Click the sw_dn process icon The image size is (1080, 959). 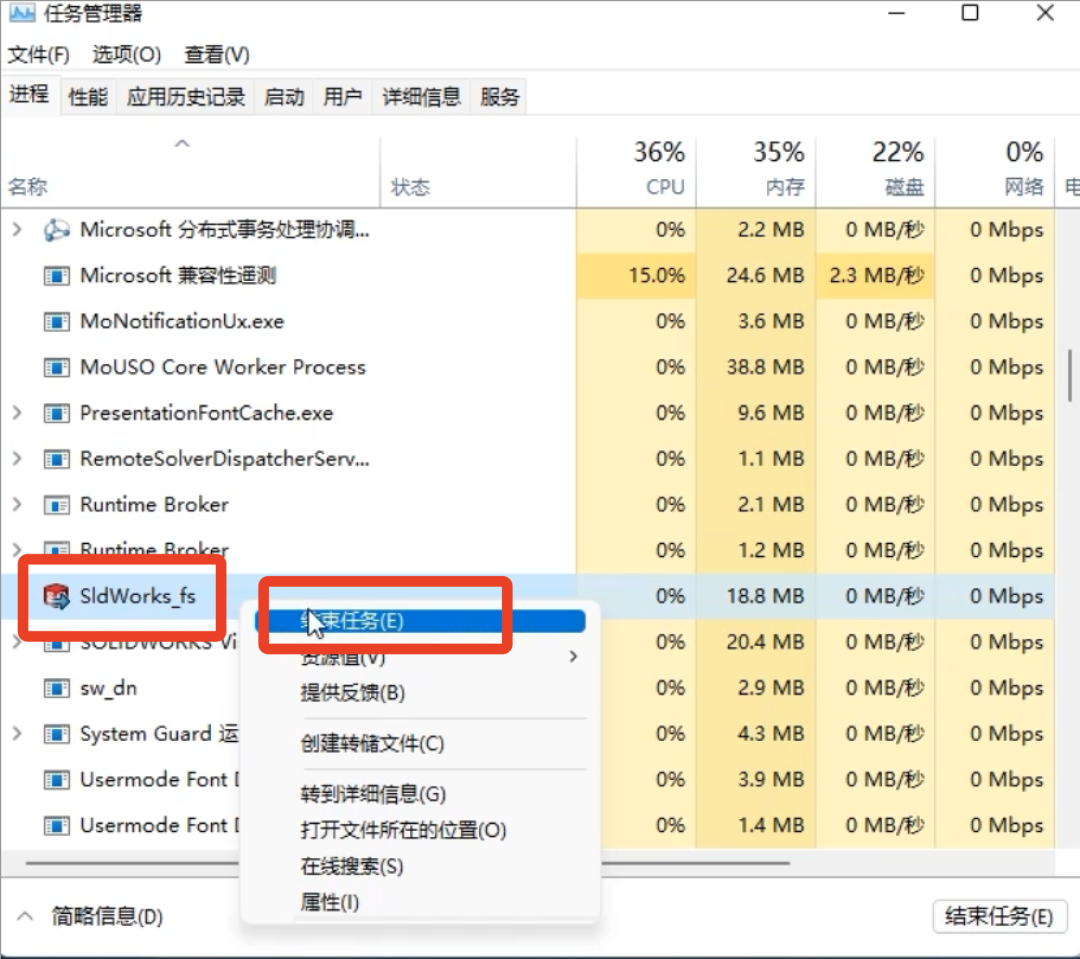pos(58,688)
